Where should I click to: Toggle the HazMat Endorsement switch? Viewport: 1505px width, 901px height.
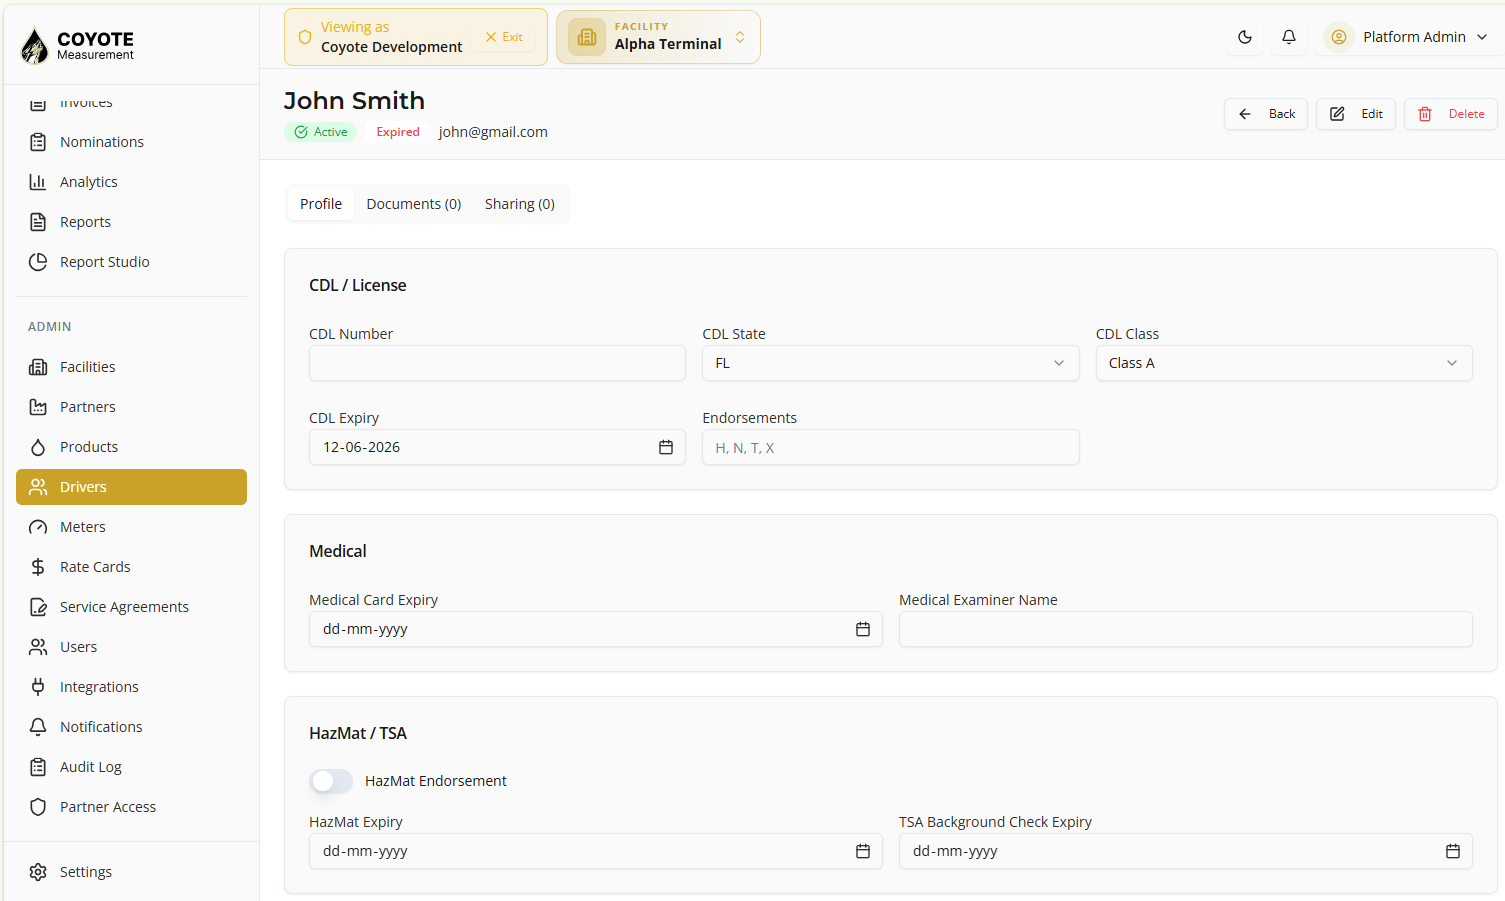[x=331, y=781]
